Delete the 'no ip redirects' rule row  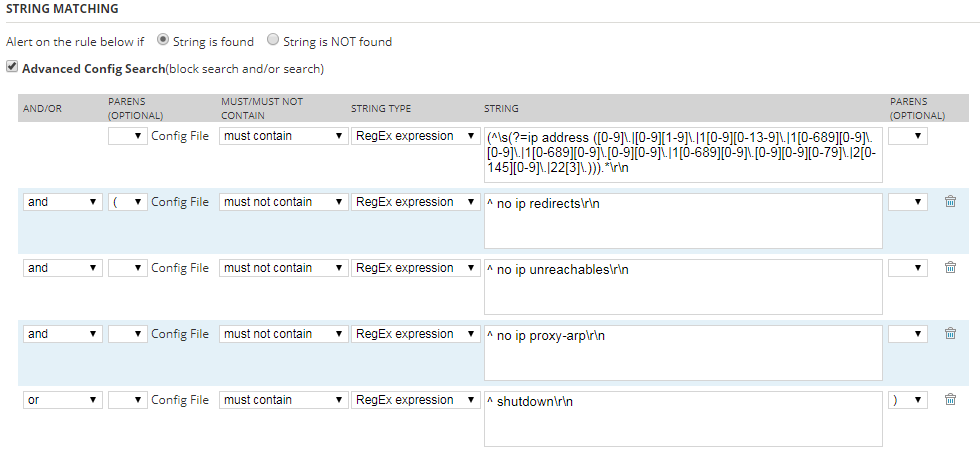click(x=950, y=202)
